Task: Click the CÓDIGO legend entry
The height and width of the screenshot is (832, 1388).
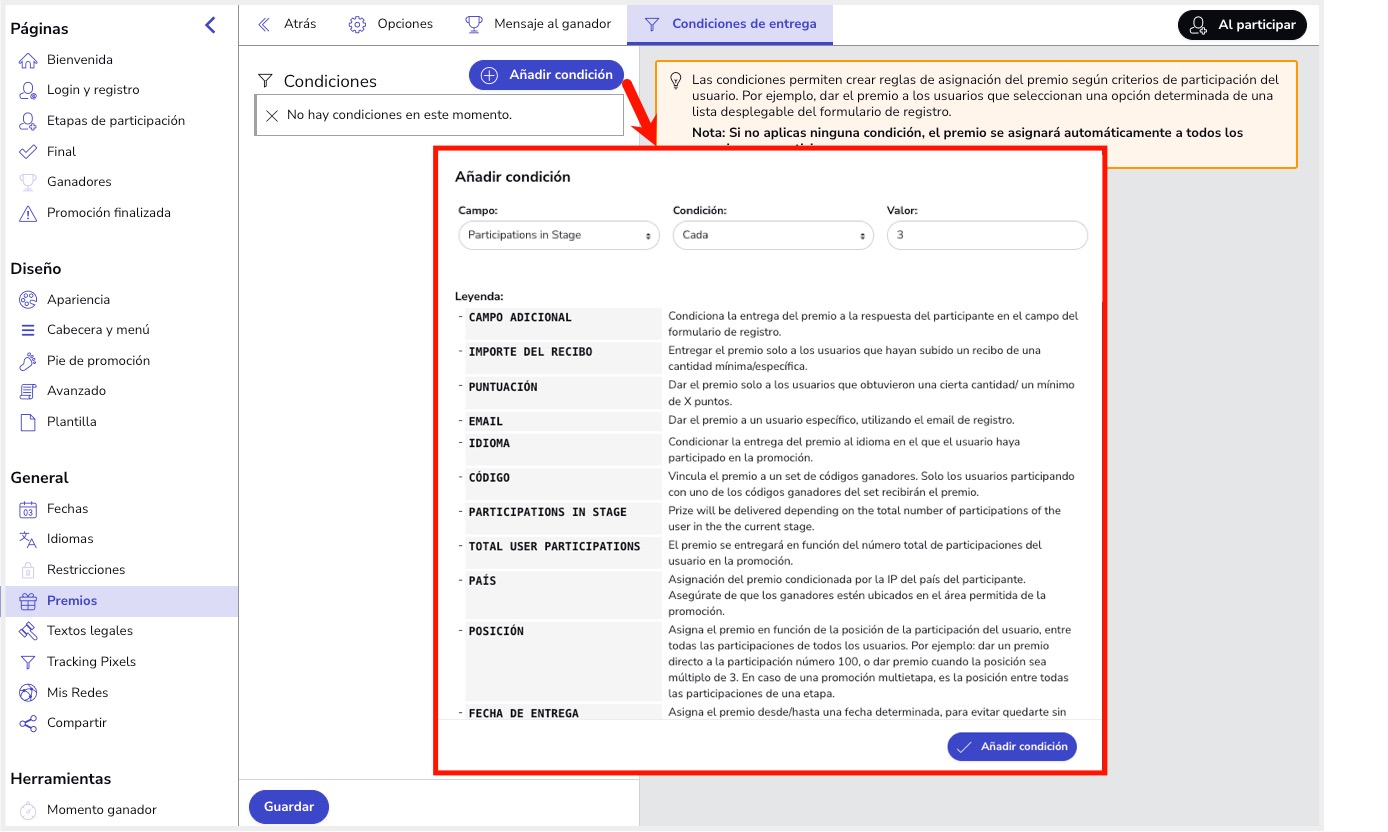Action: pyautogui.click(x=489, y=478)
